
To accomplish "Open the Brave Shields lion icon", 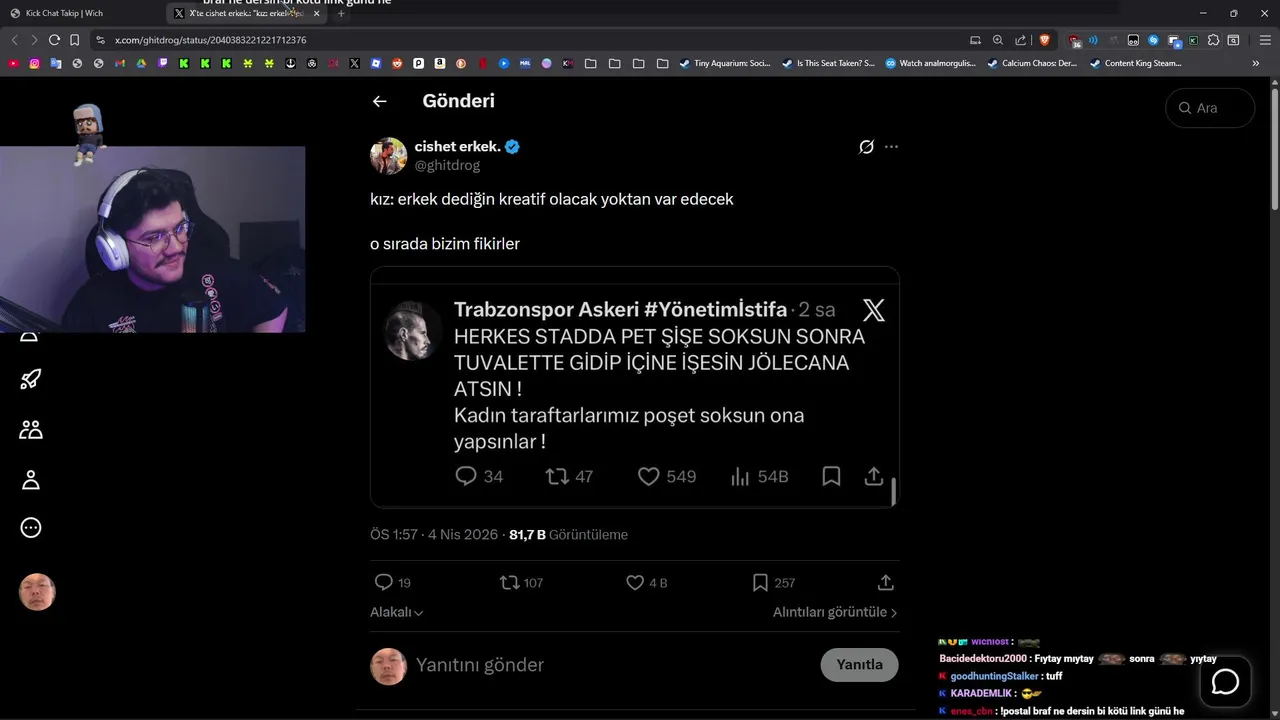I will click(x=1045, y=40).
